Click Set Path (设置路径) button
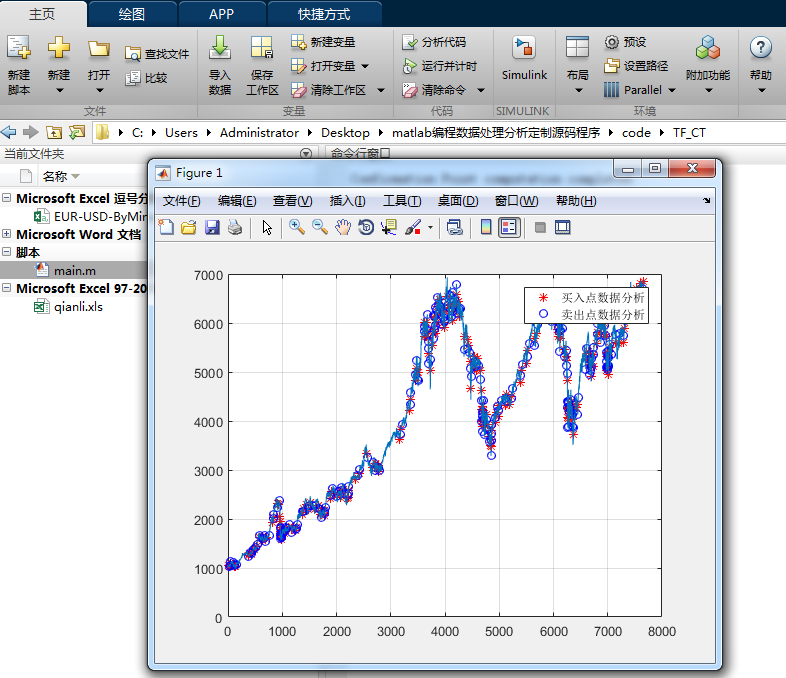 pyautogui.click(x=636, y=66)
